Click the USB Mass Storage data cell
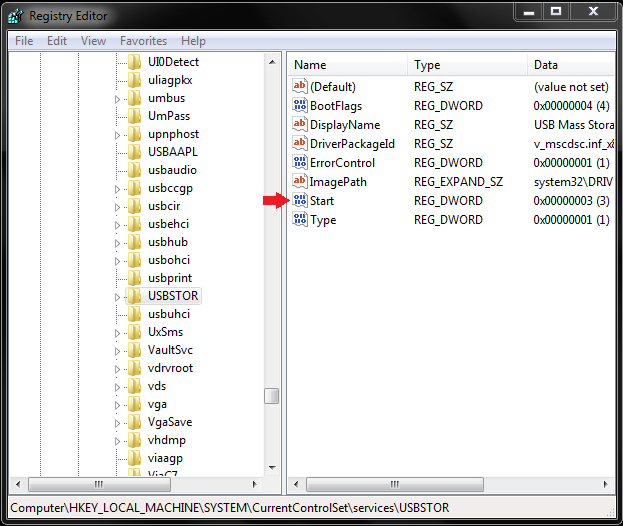This screenshot has width=623, height=526. coord(574,125)
